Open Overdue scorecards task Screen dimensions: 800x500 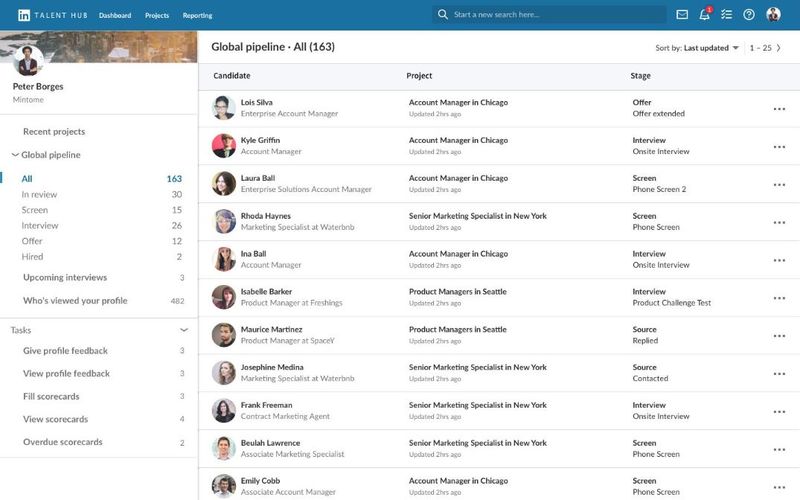[62, 442]
